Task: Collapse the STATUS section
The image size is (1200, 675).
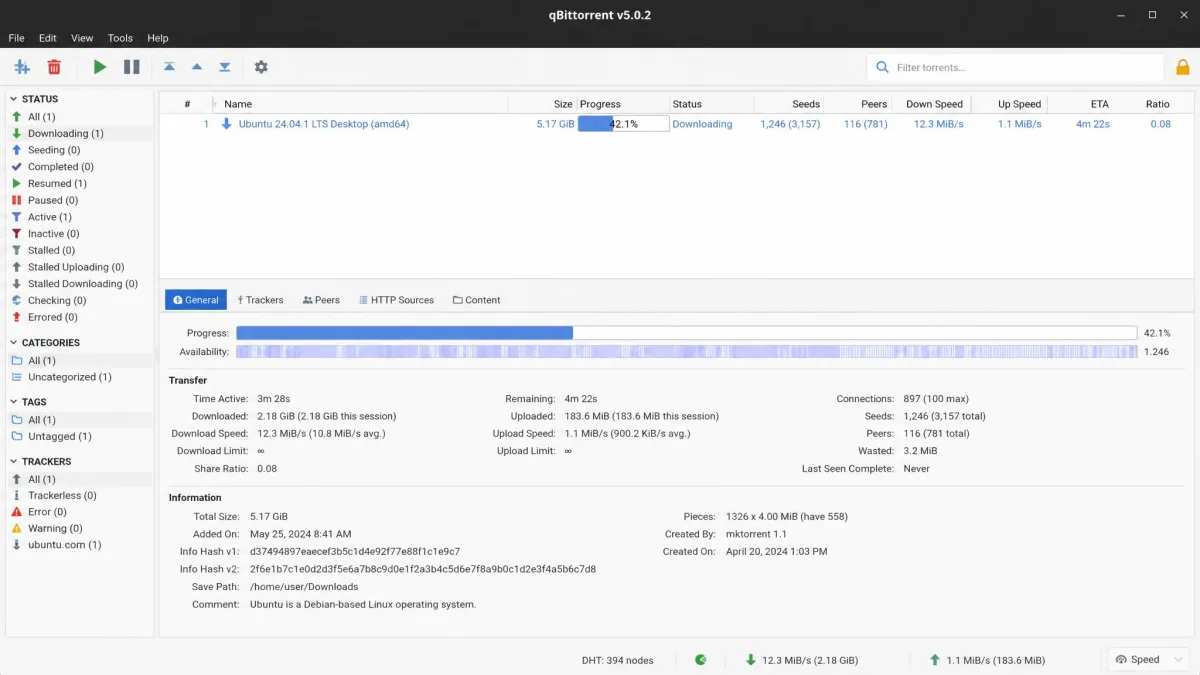Action: [14, 99]
